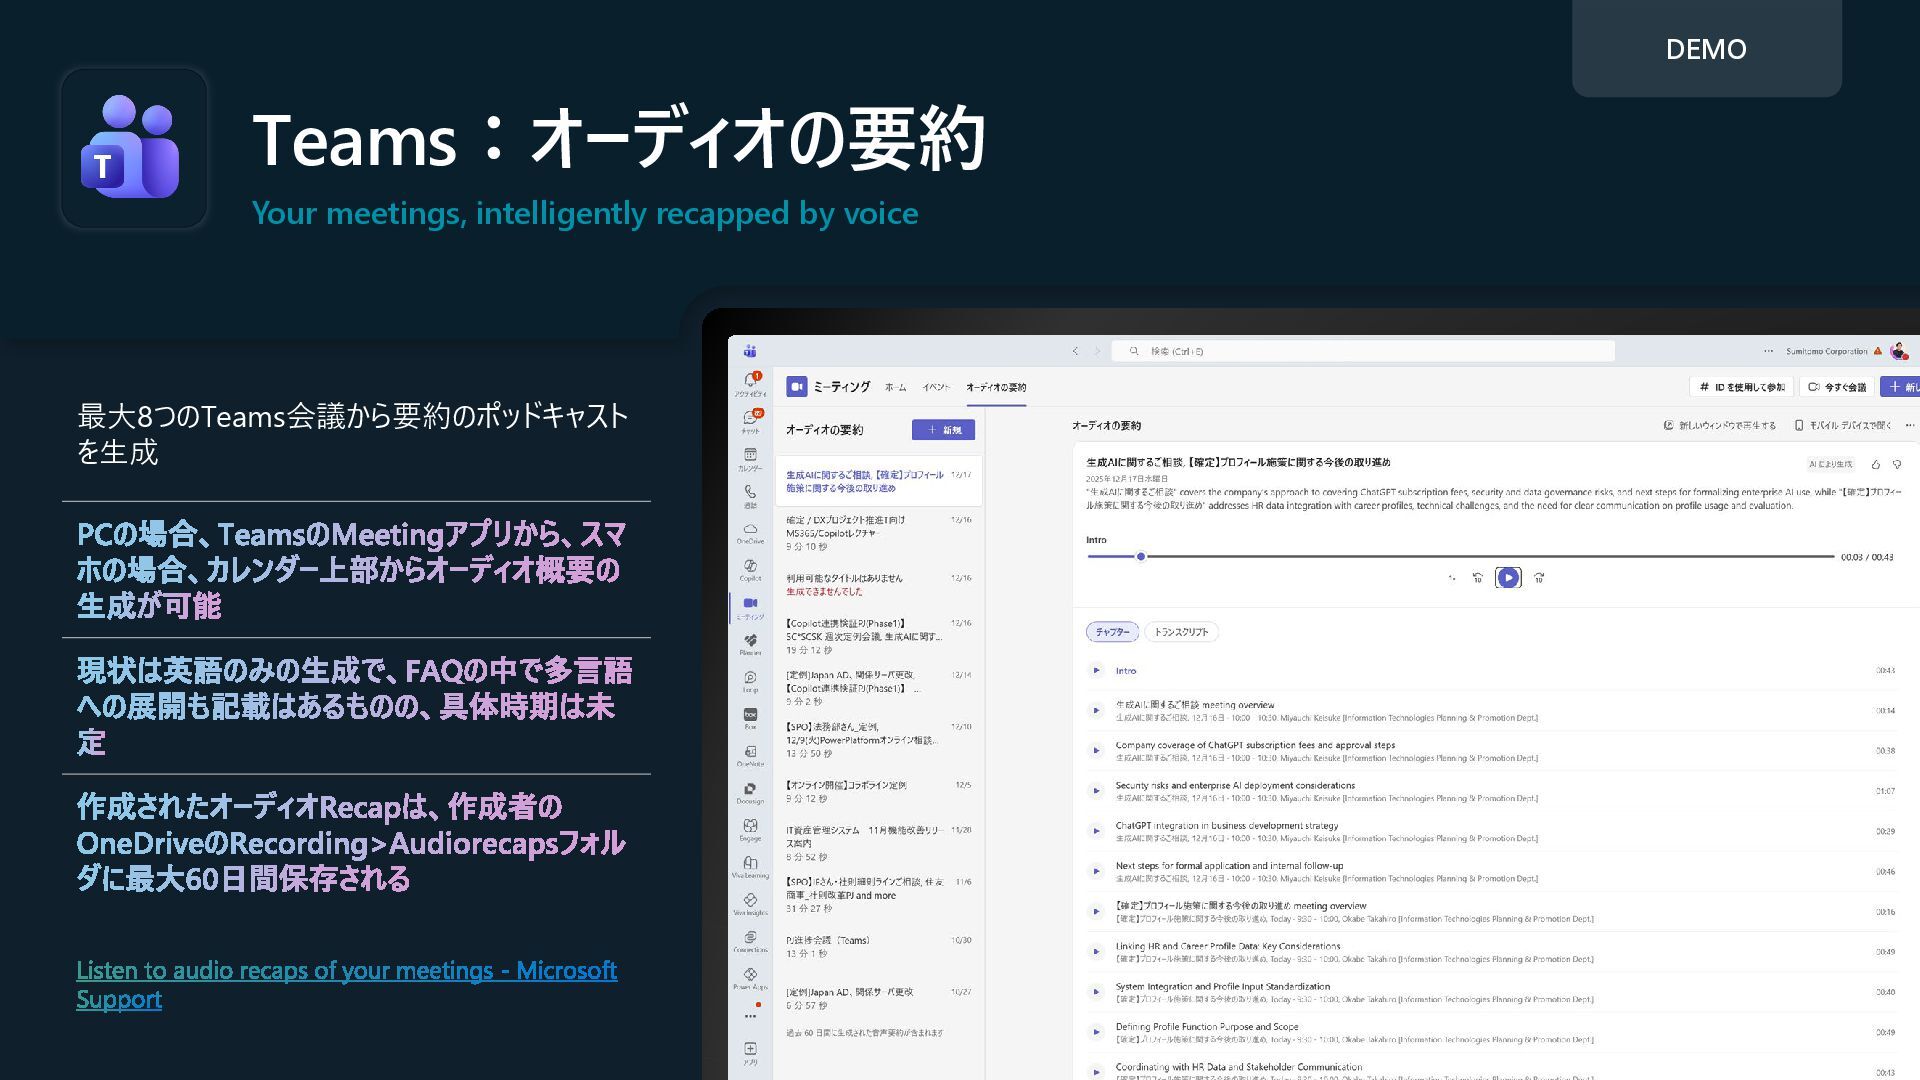1920x1080 pixels.
Task: Open the Activity icon in the Teams sidebar
Action: 750,382
